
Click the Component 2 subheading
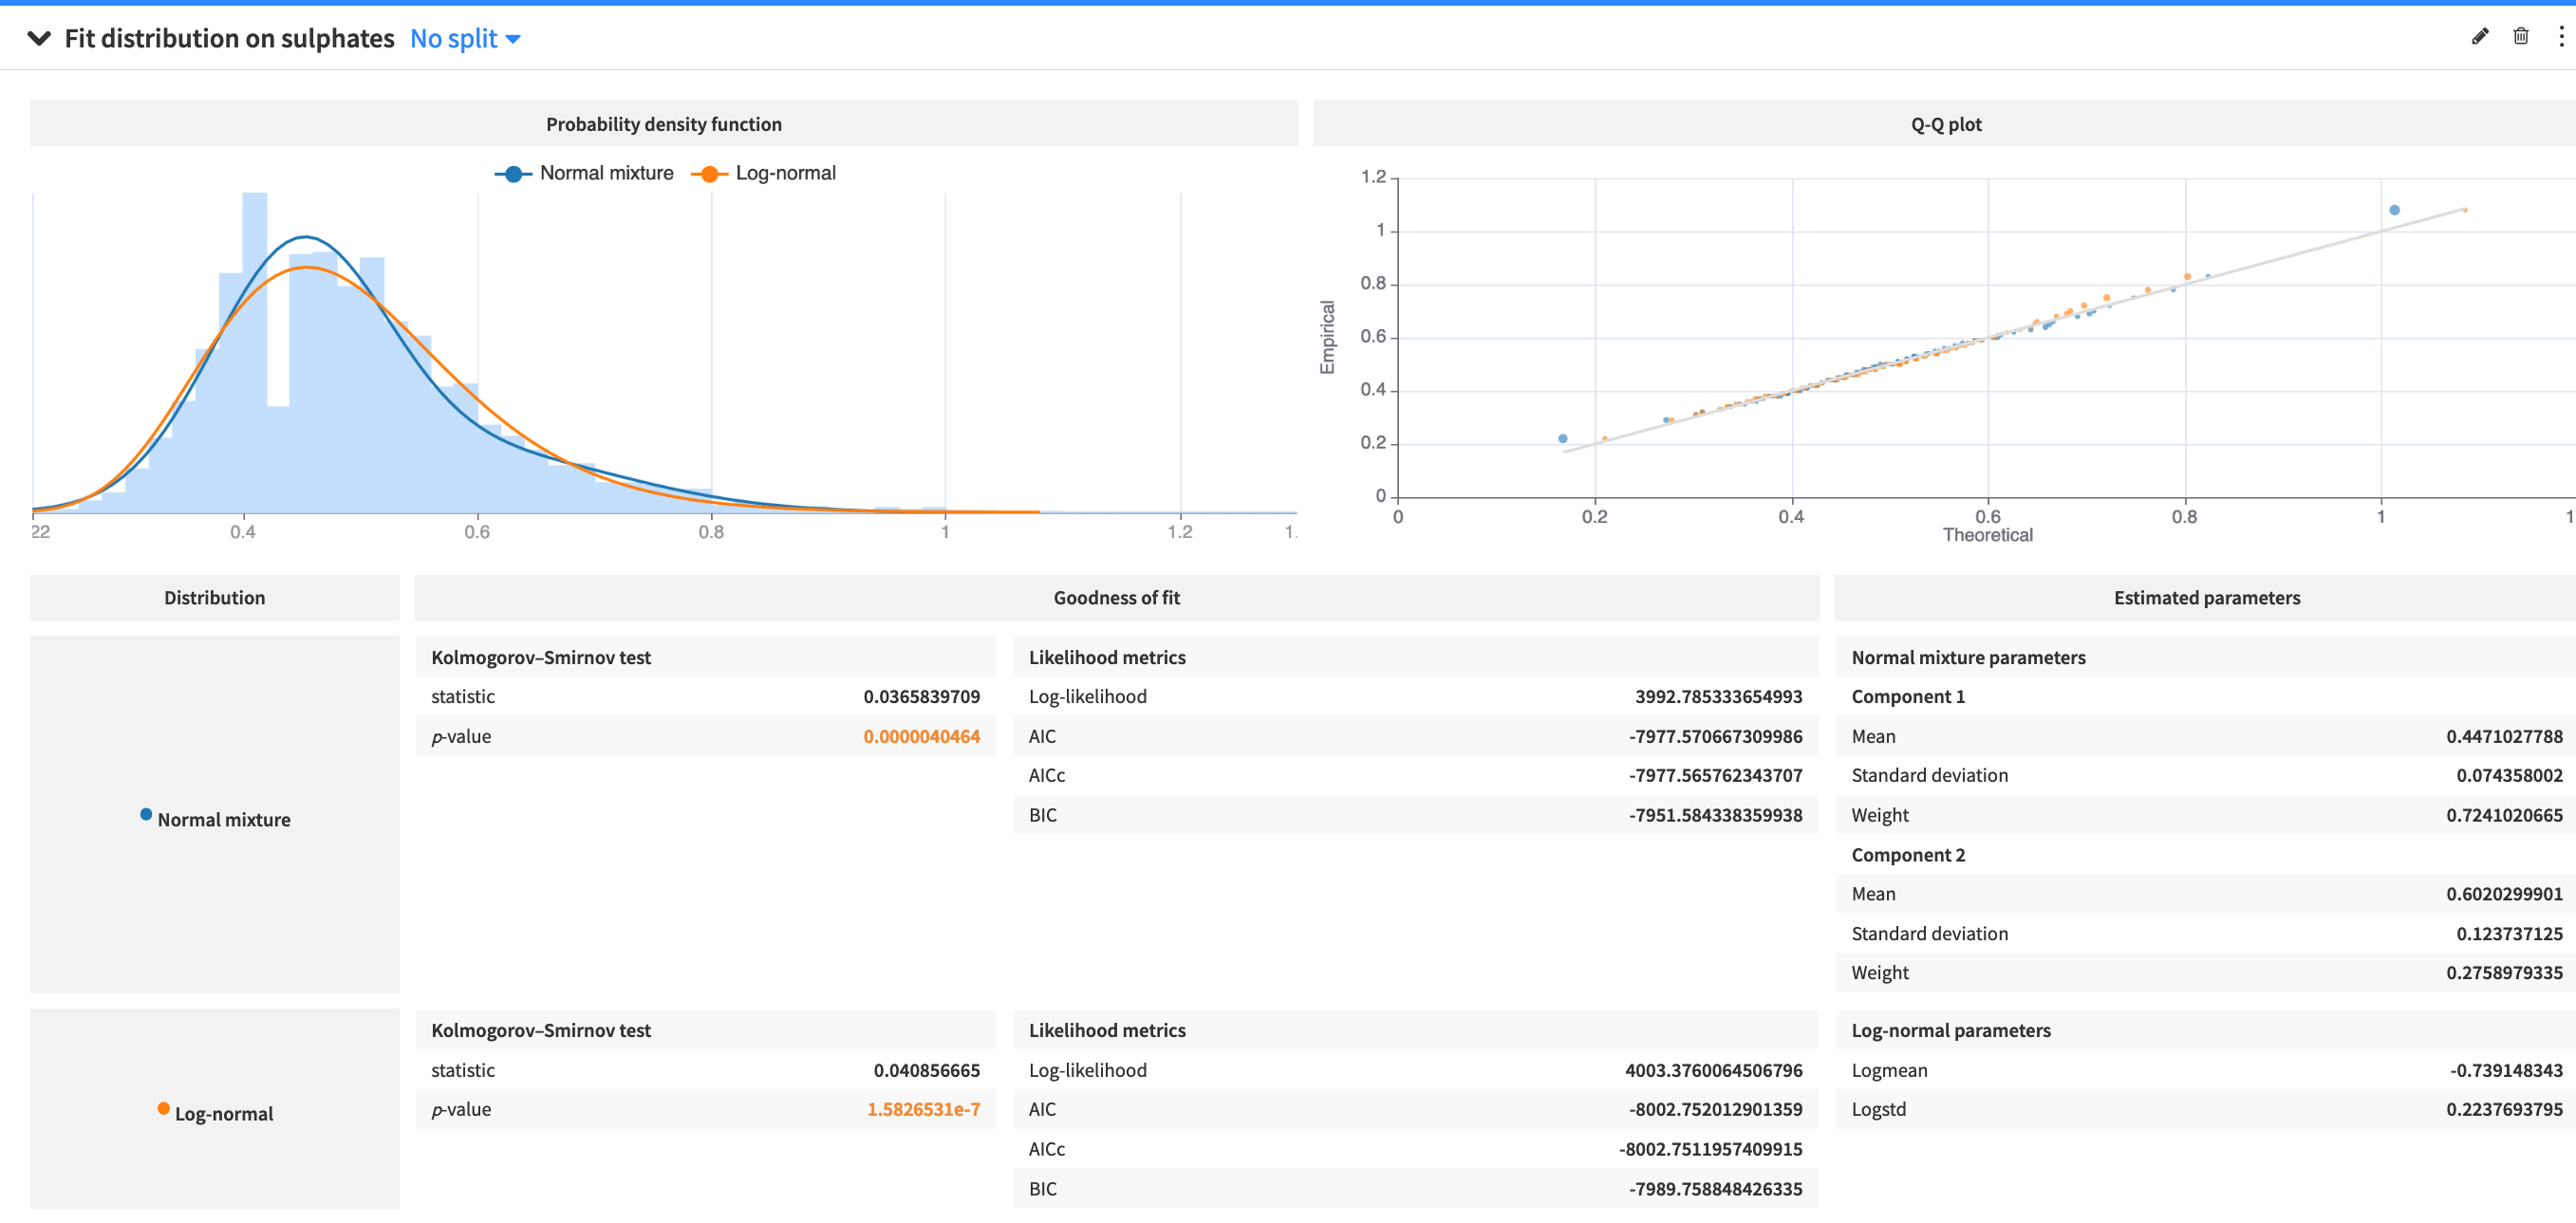pos(1908,855)
